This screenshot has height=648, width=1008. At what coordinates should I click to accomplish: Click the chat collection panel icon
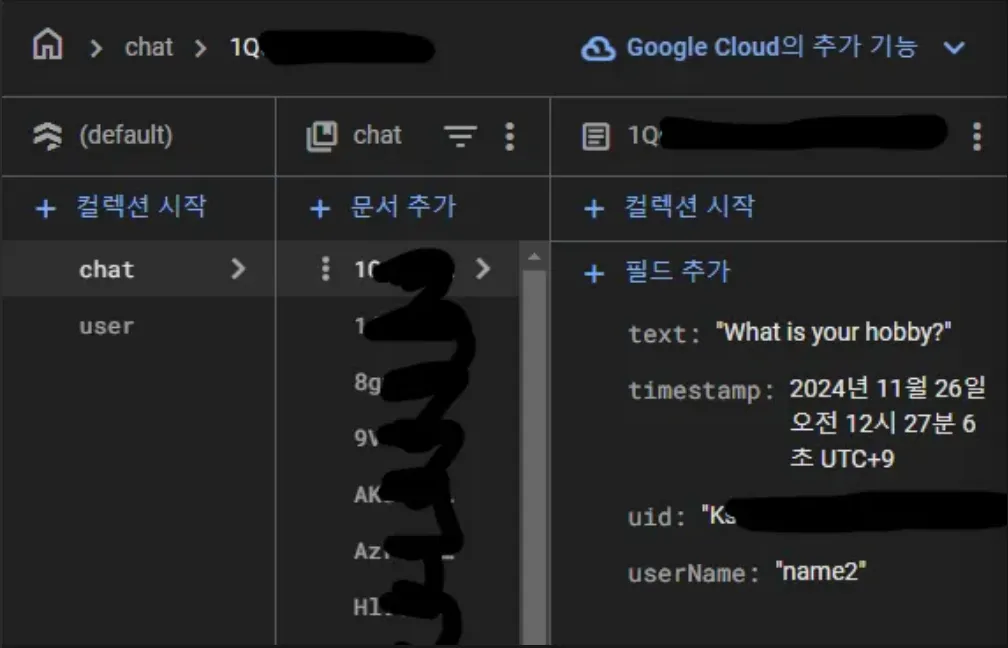(x=322, y=136)
